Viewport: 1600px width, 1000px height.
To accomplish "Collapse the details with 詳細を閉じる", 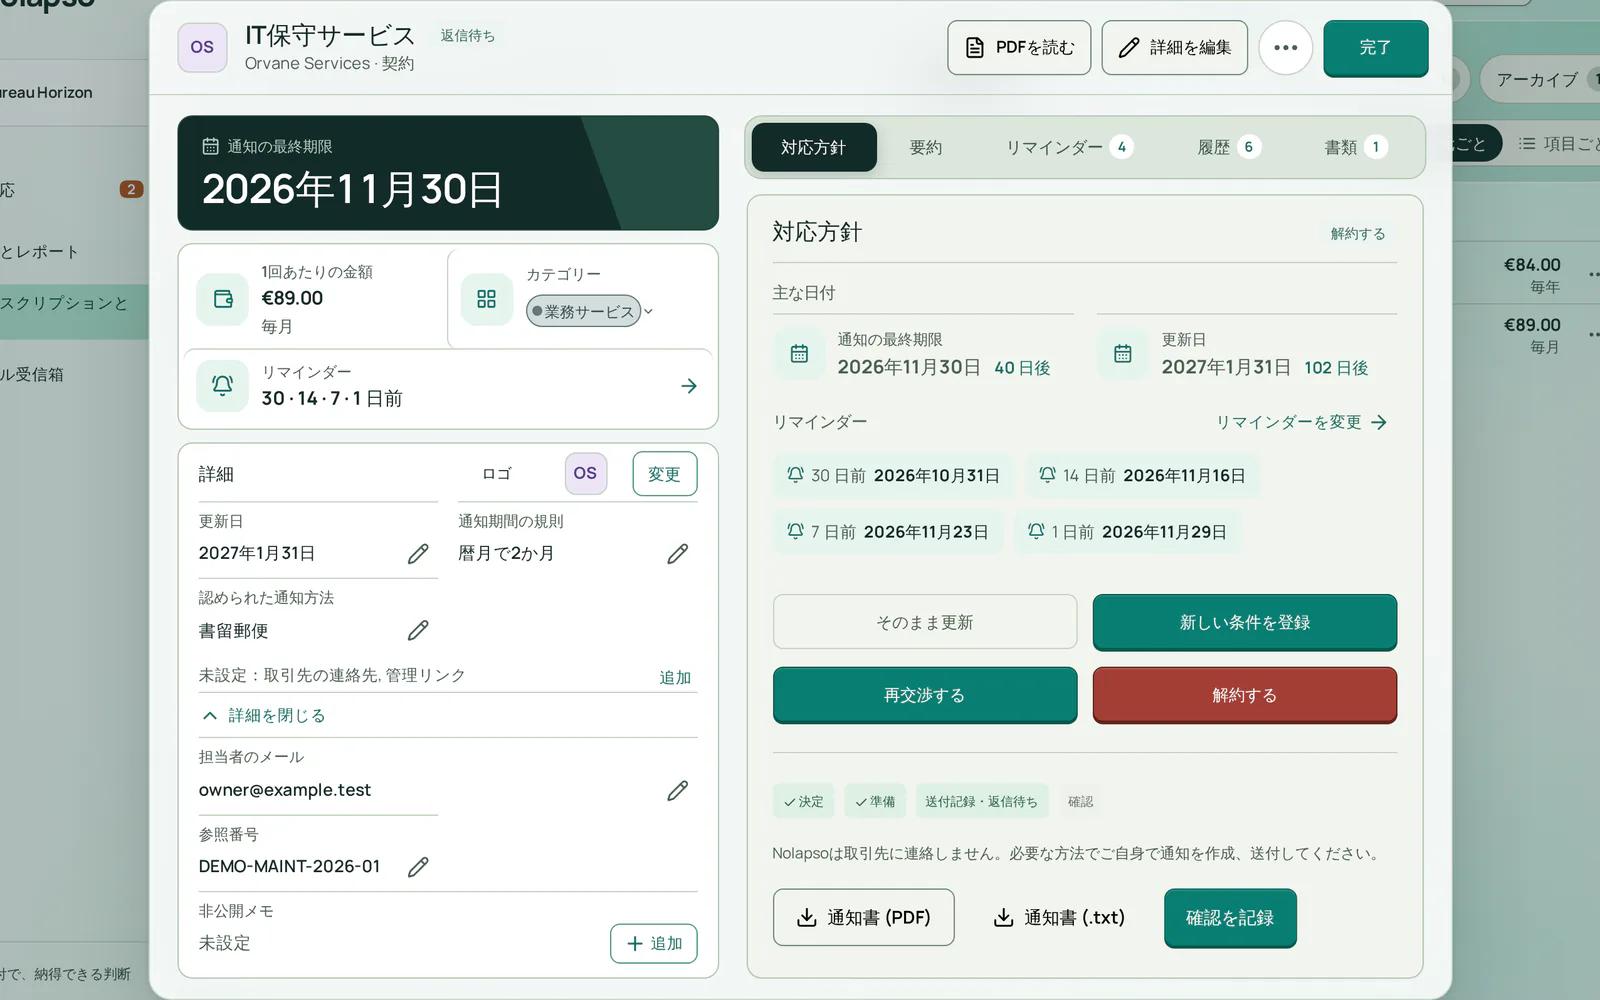I will (x=264, y=716).
